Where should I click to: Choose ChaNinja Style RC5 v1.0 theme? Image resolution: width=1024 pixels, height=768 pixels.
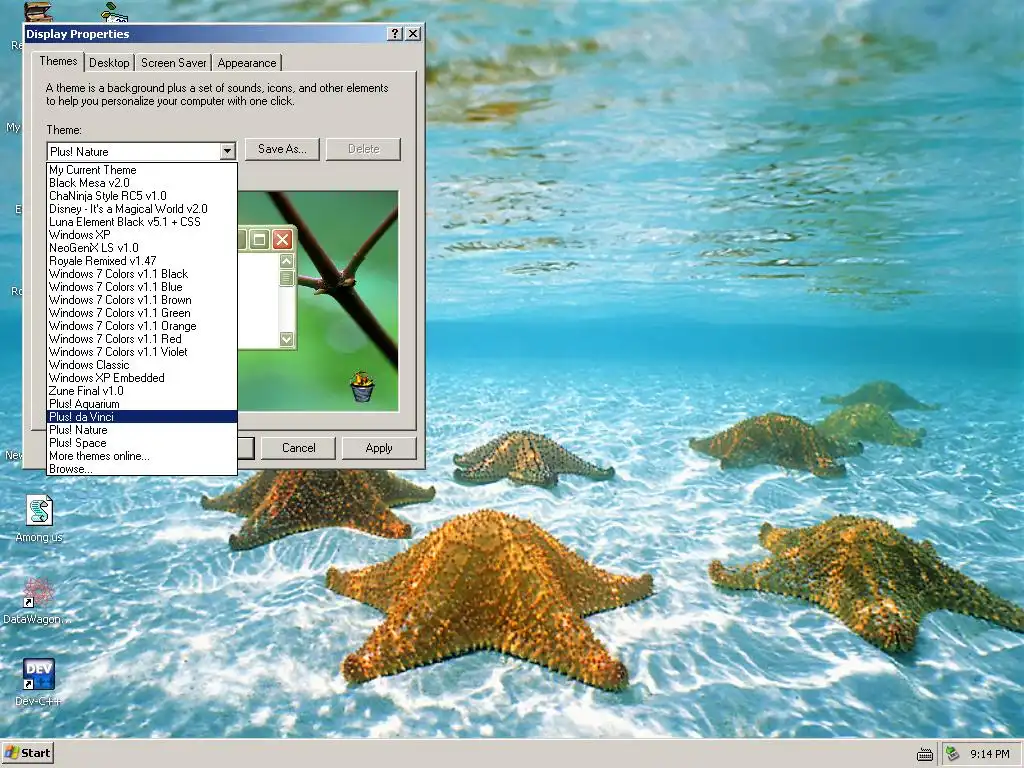(142, 196)
